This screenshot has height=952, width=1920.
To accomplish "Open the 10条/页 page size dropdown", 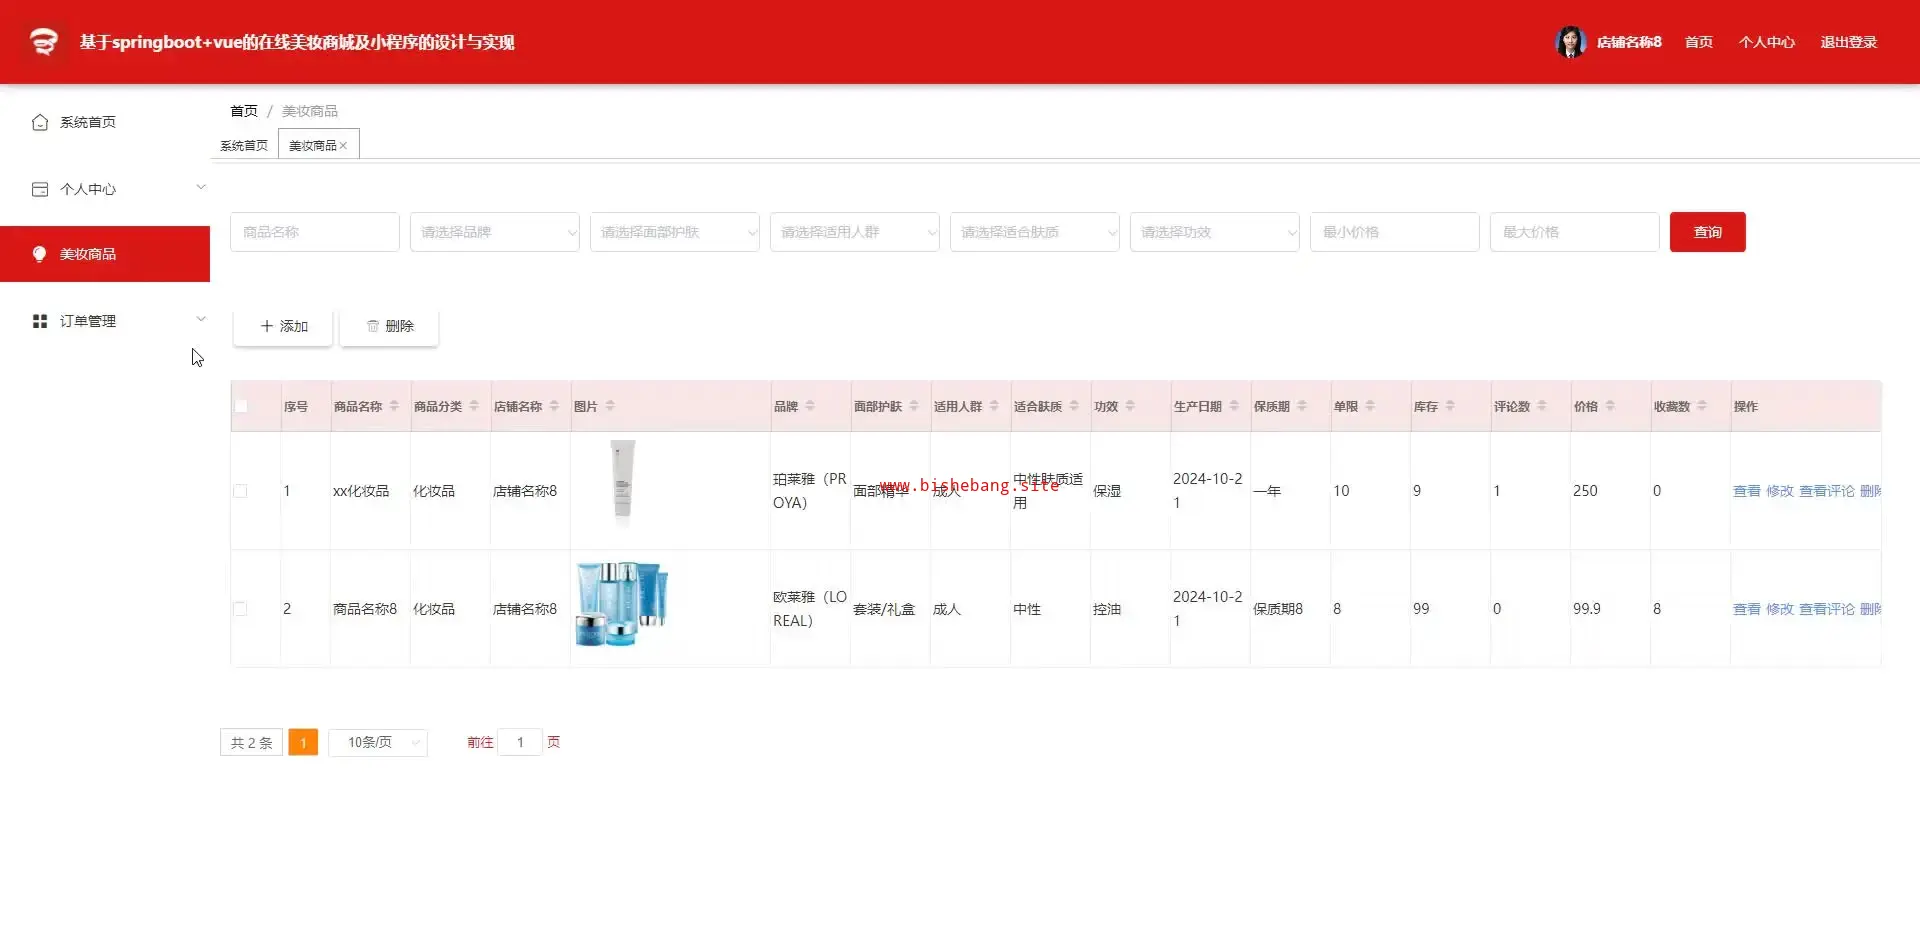I will (378, 742).
